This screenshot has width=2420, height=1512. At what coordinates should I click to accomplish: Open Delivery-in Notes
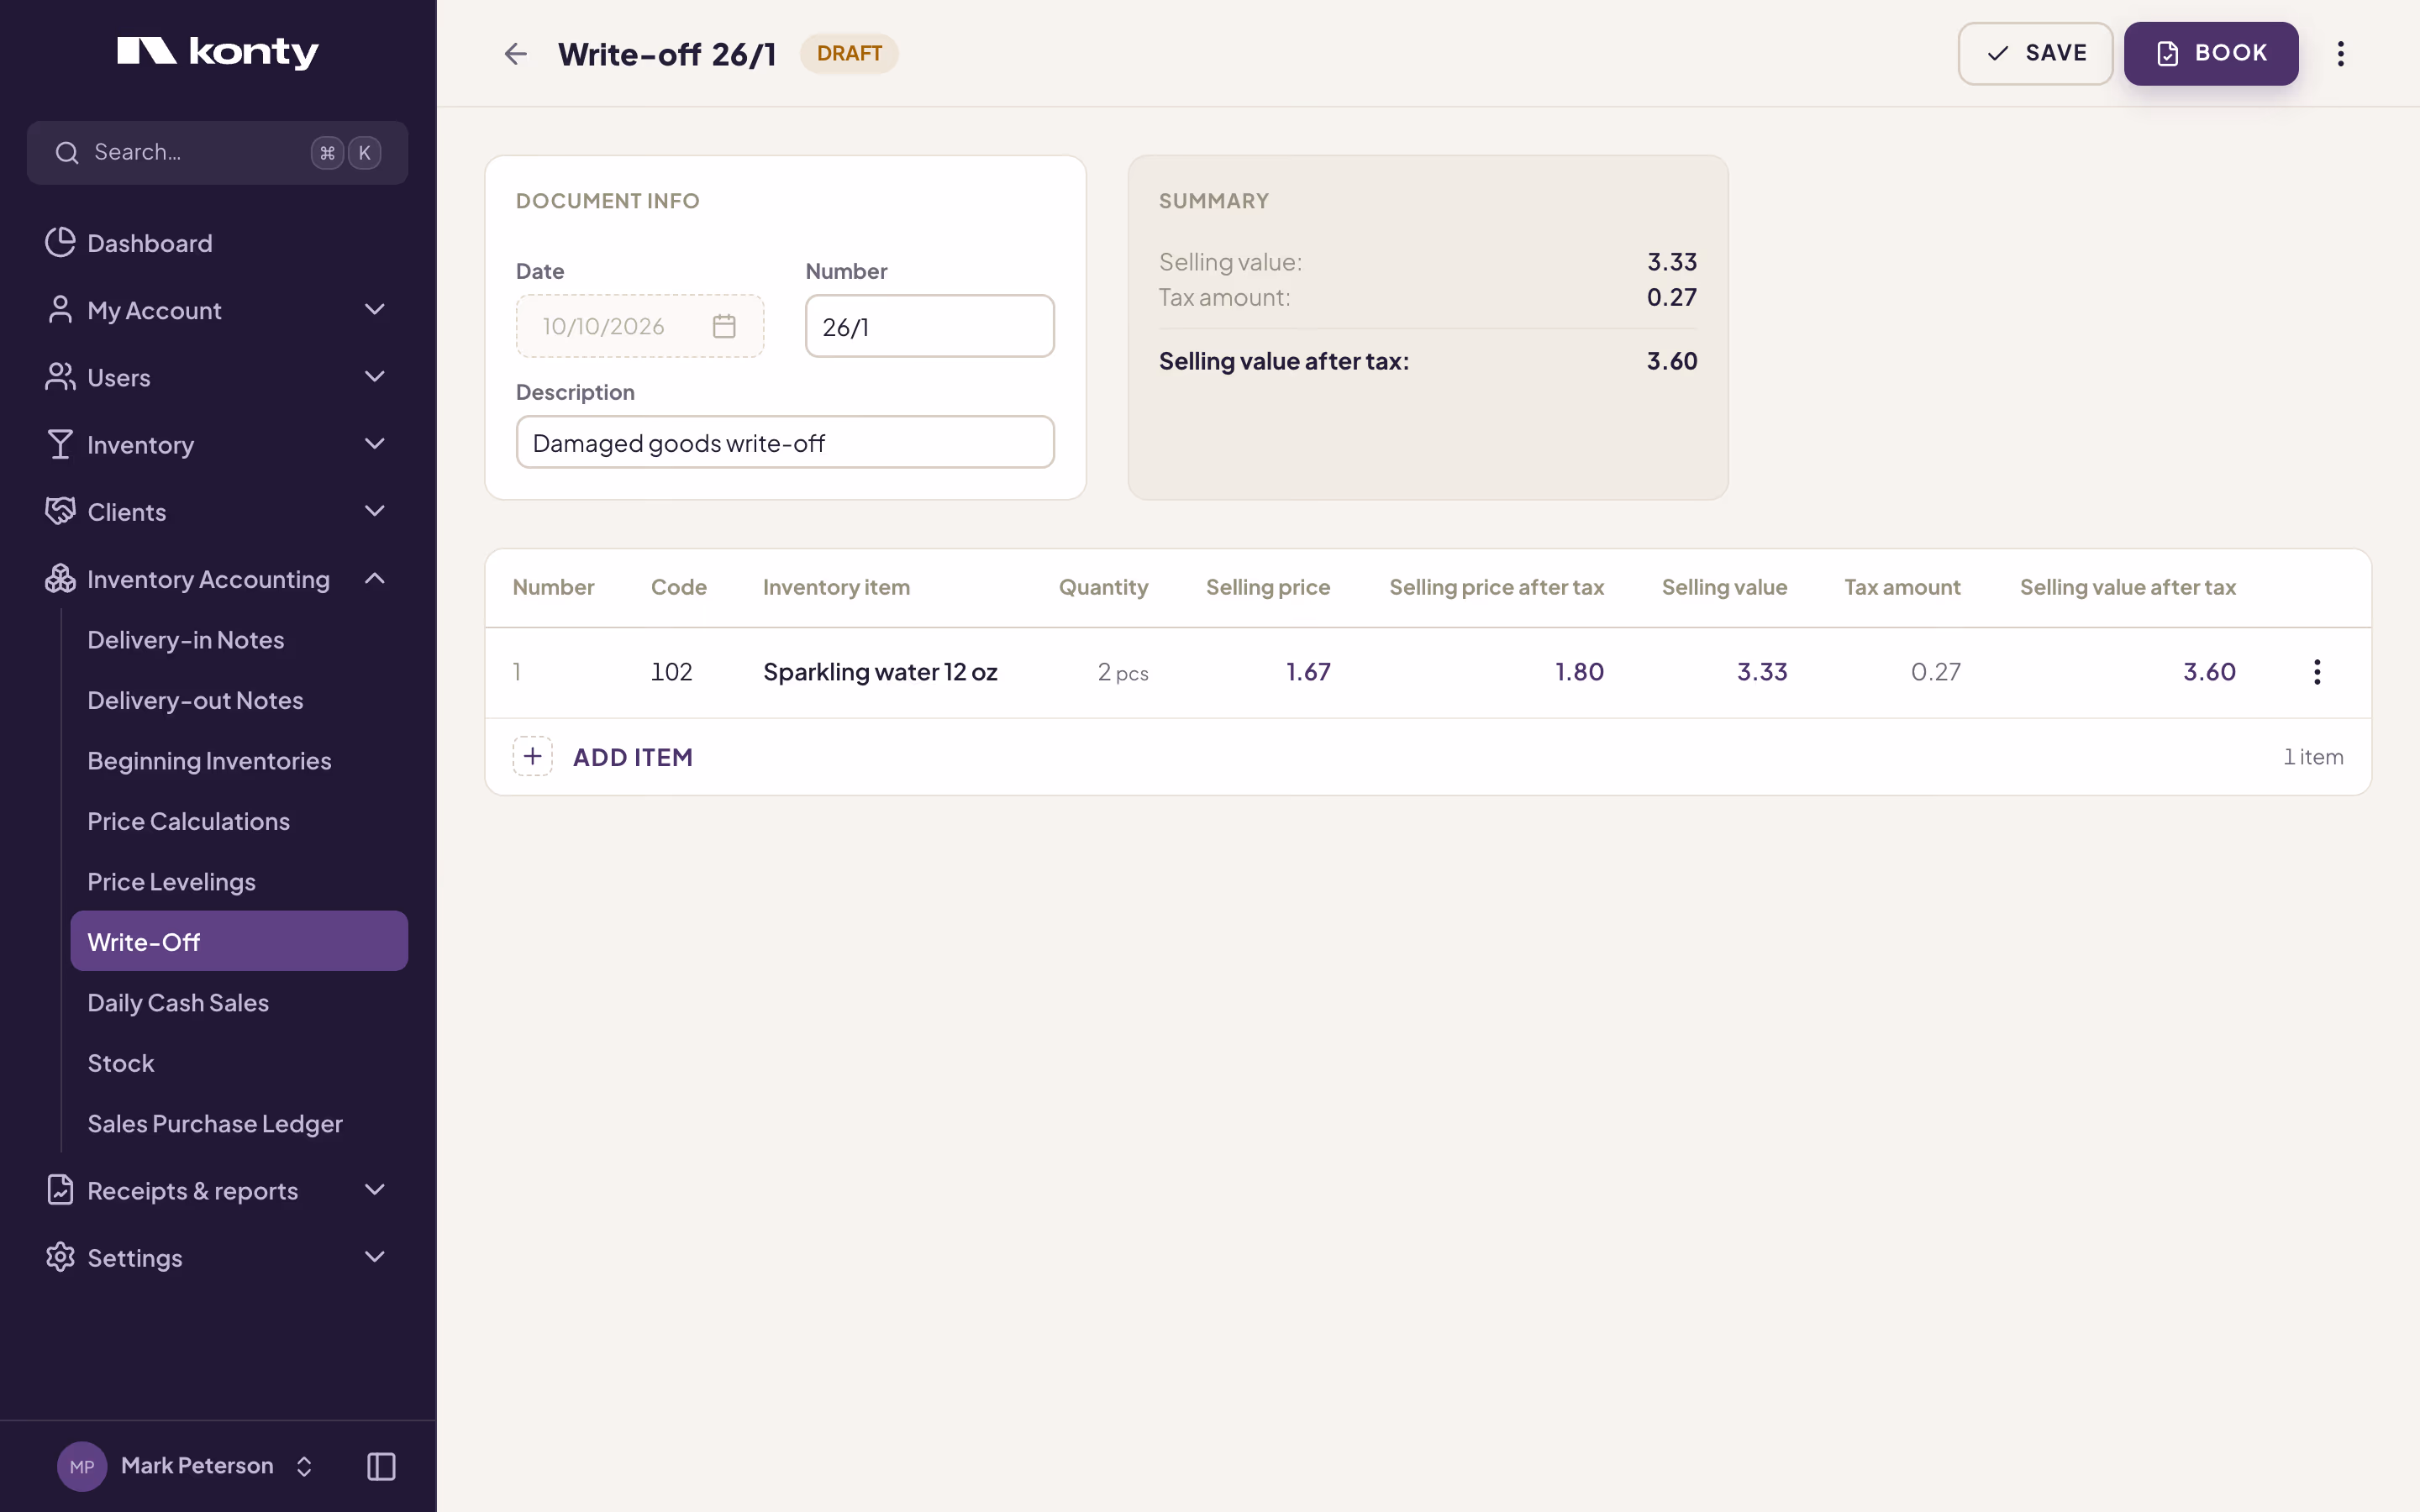coord(239,640)
